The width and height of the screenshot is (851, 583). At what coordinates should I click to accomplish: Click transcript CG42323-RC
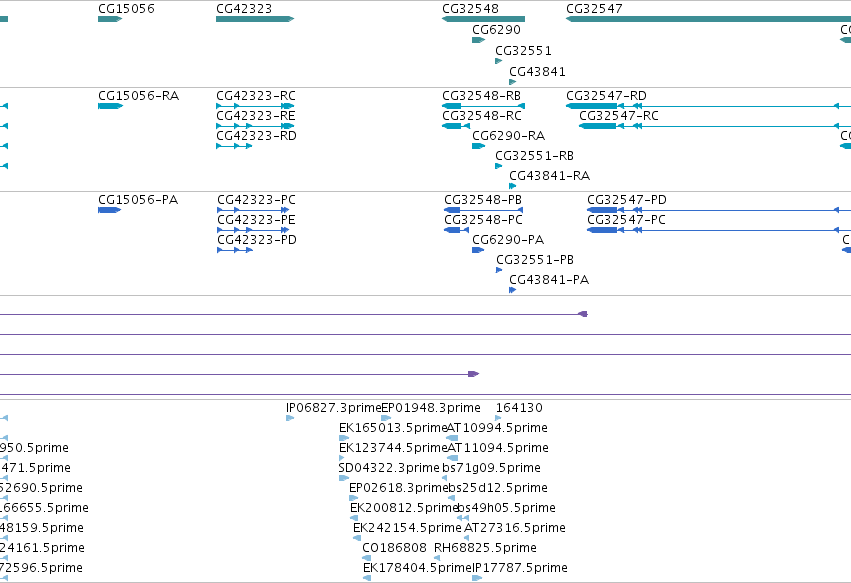click(x=256, y=96)
